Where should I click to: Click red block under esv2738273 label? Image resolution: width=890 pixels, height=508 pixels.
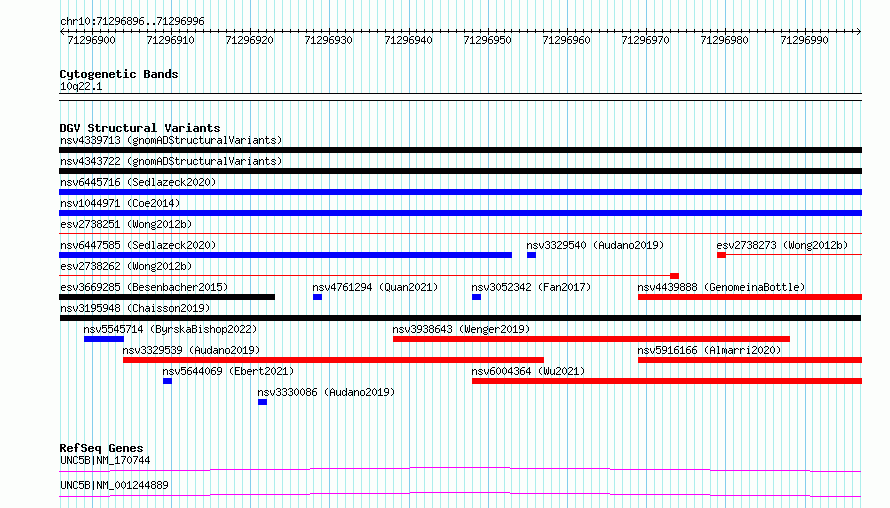click(721, 255)
